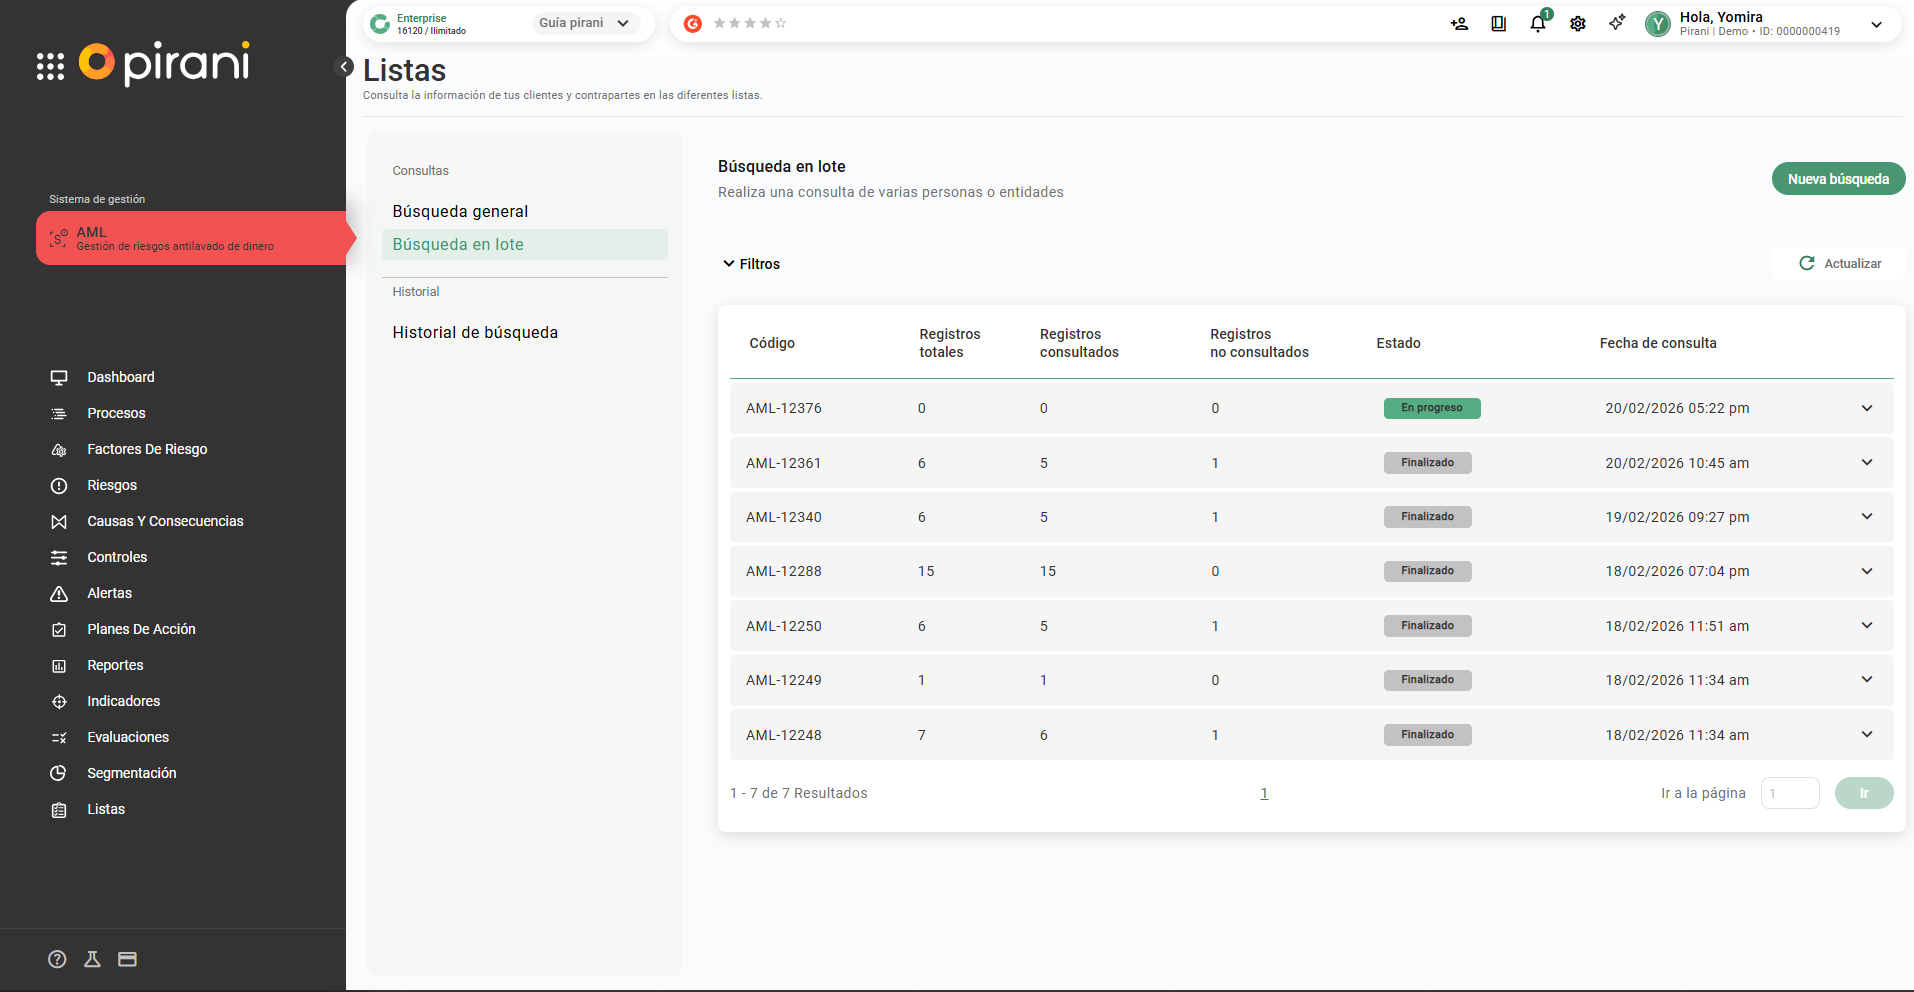Expand the Filtros section
The width and height of the screenshot is (1914, 992).
coord(751,264)
